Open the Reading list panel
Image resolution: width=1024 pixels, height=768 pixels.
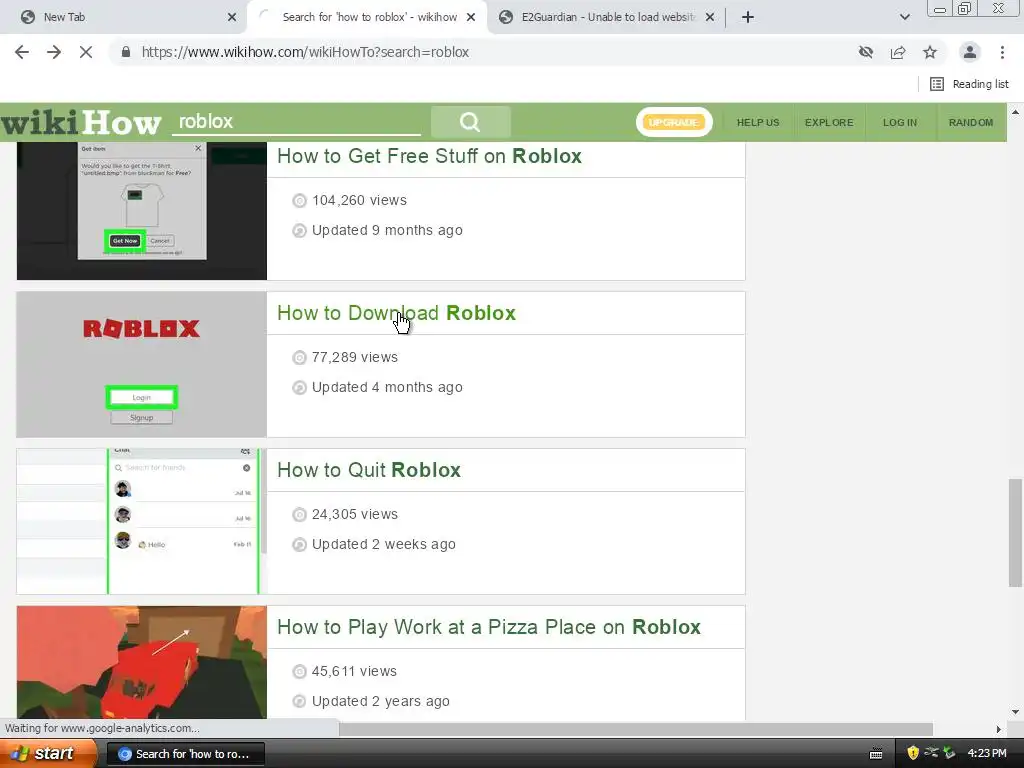click(969, 84)
